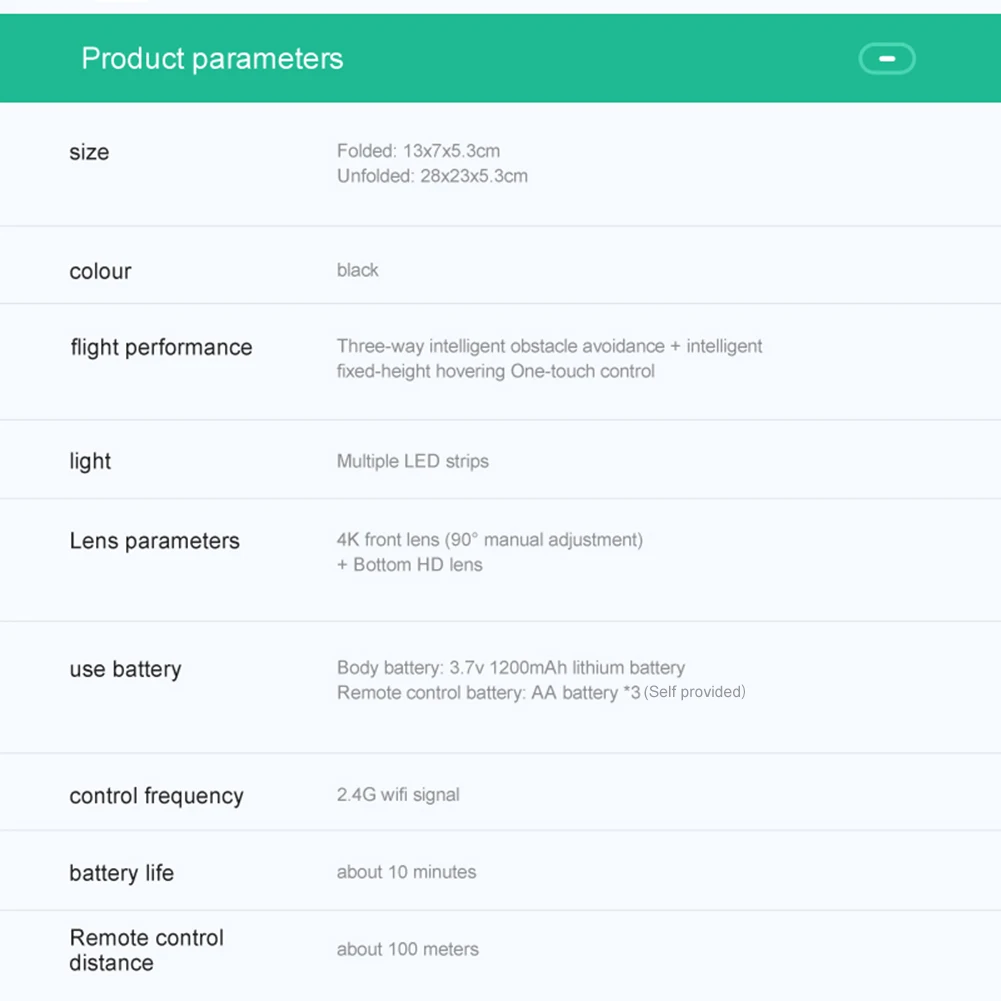Screen dimensions: 1001x1001
Task: Click the about 10 minutes battery life value
Action: (406, 872)
